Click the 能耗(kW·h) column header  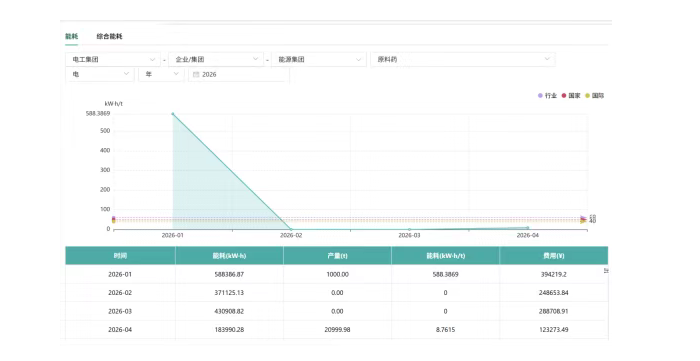tap(229, 256)
